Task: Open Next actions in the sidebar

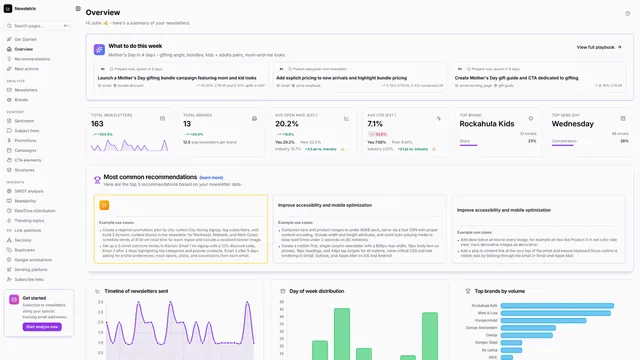Action: tap(26, 69)
